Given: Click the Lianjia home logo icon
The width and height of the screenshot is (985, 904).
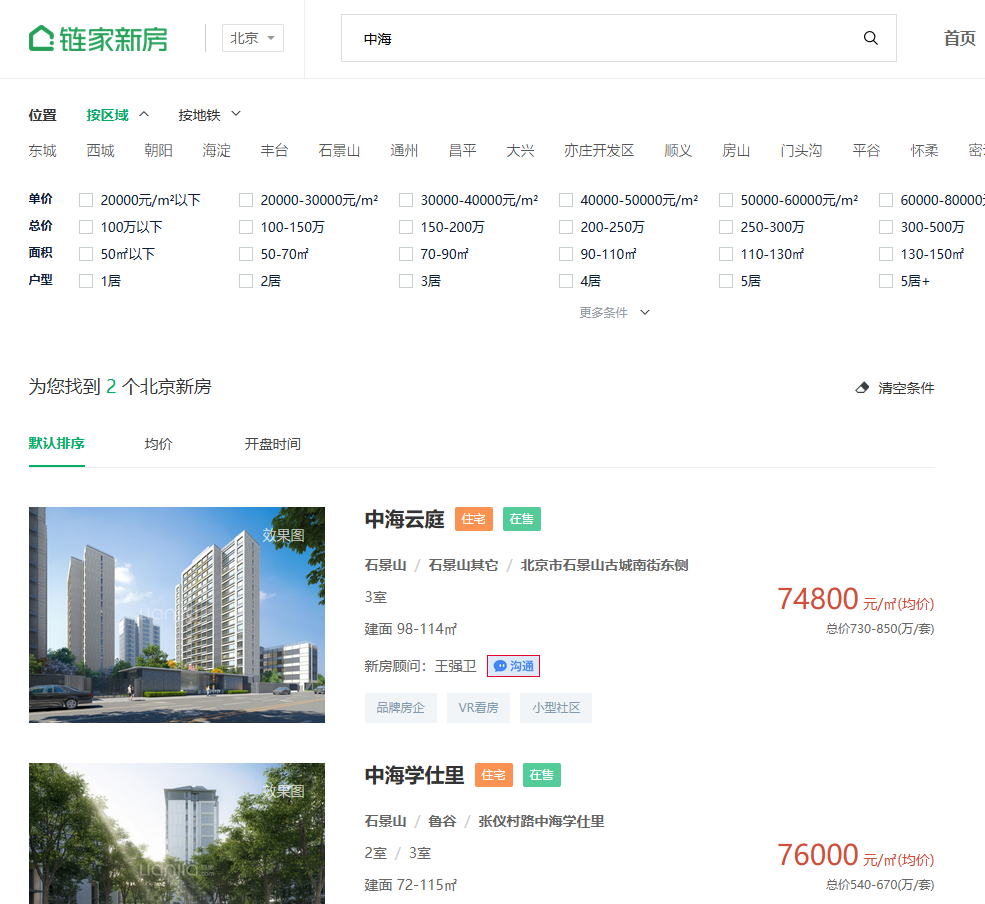Looking at the screenshot, I should [x=42, y=38].
